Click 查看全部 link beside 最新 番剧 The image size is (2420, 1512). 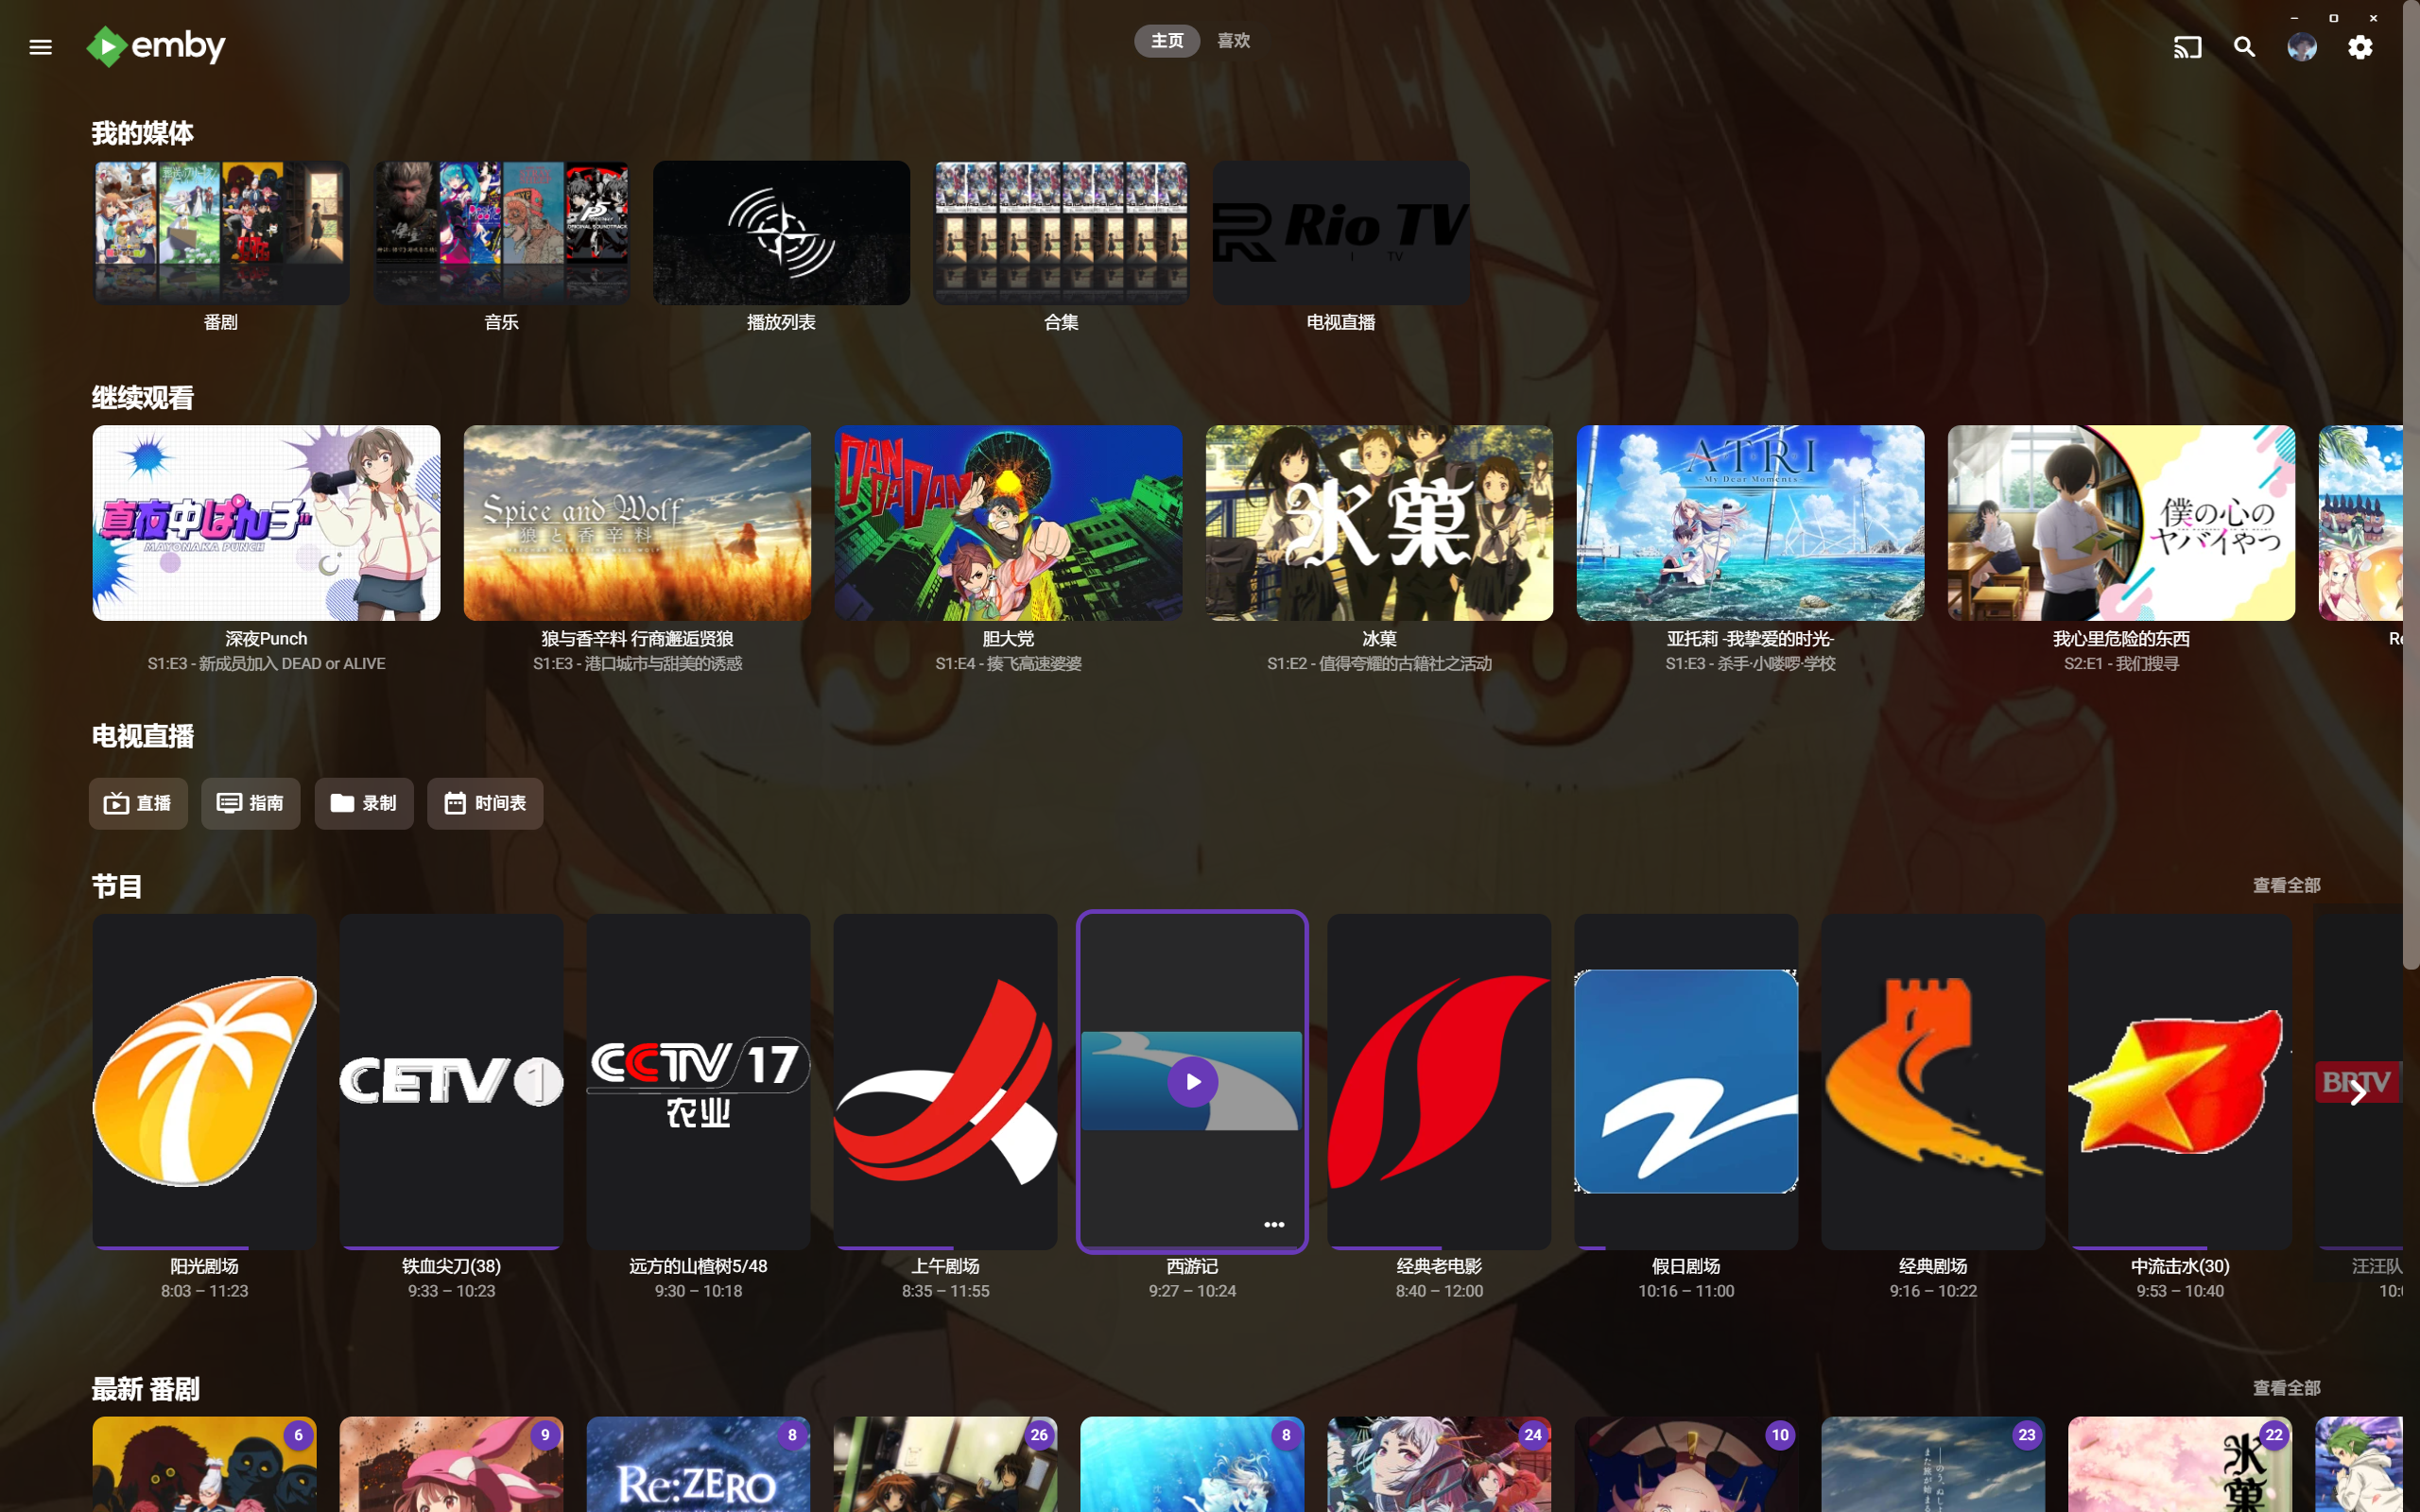[2286, 1387]
